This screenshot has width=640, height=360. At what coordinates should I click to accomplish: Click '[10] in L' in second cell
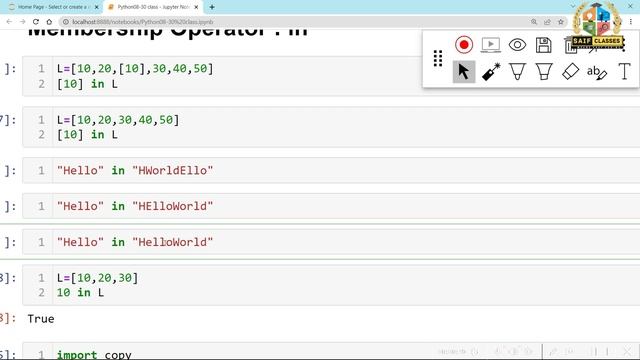(x=87, y=134)
